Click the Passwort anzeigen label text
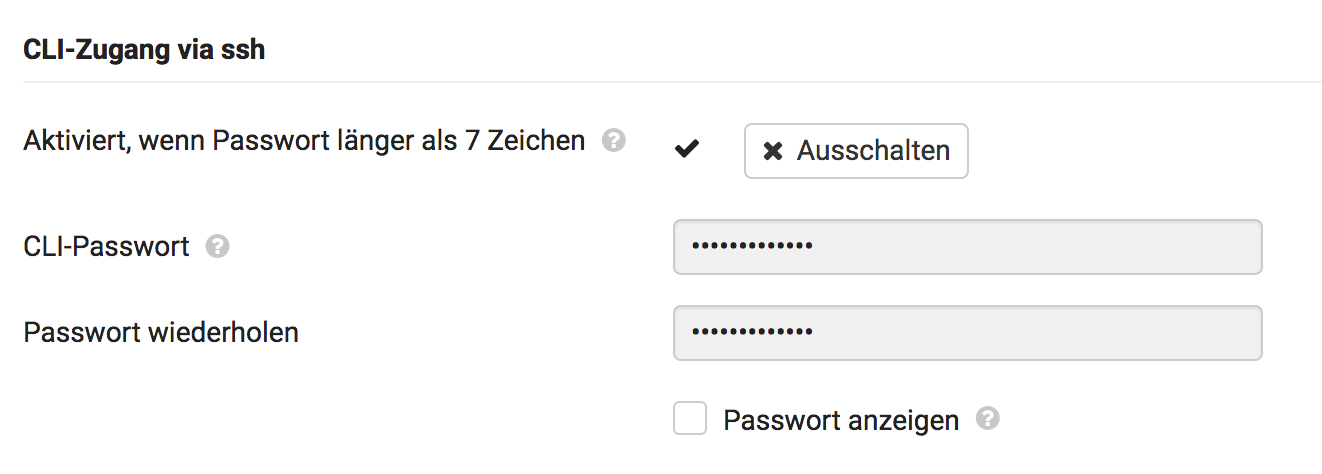 pos(840,420)
